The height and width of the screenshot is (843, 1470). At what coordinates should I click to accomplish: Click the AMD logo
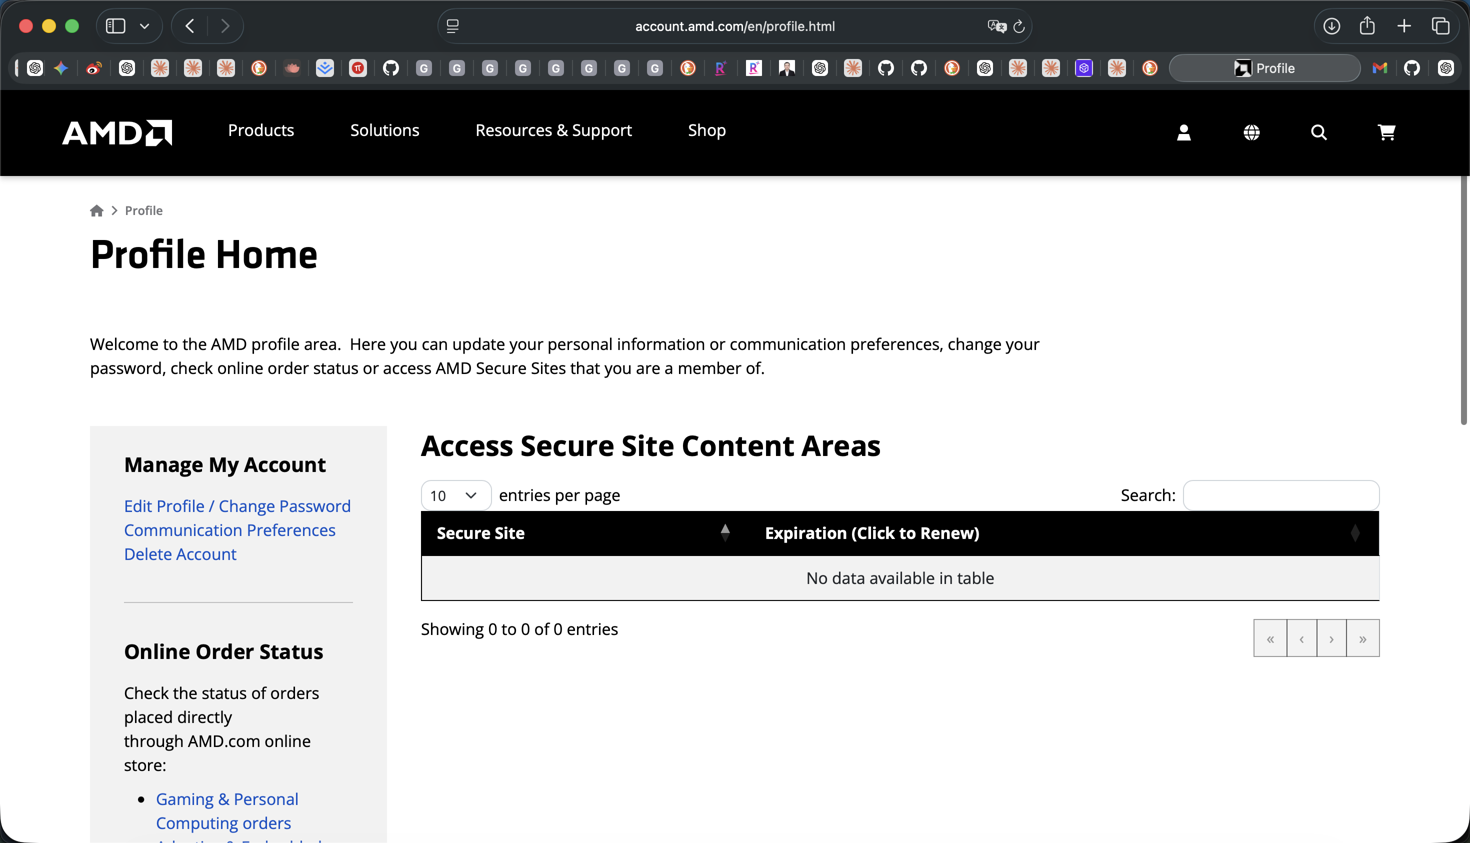point(117,132)
